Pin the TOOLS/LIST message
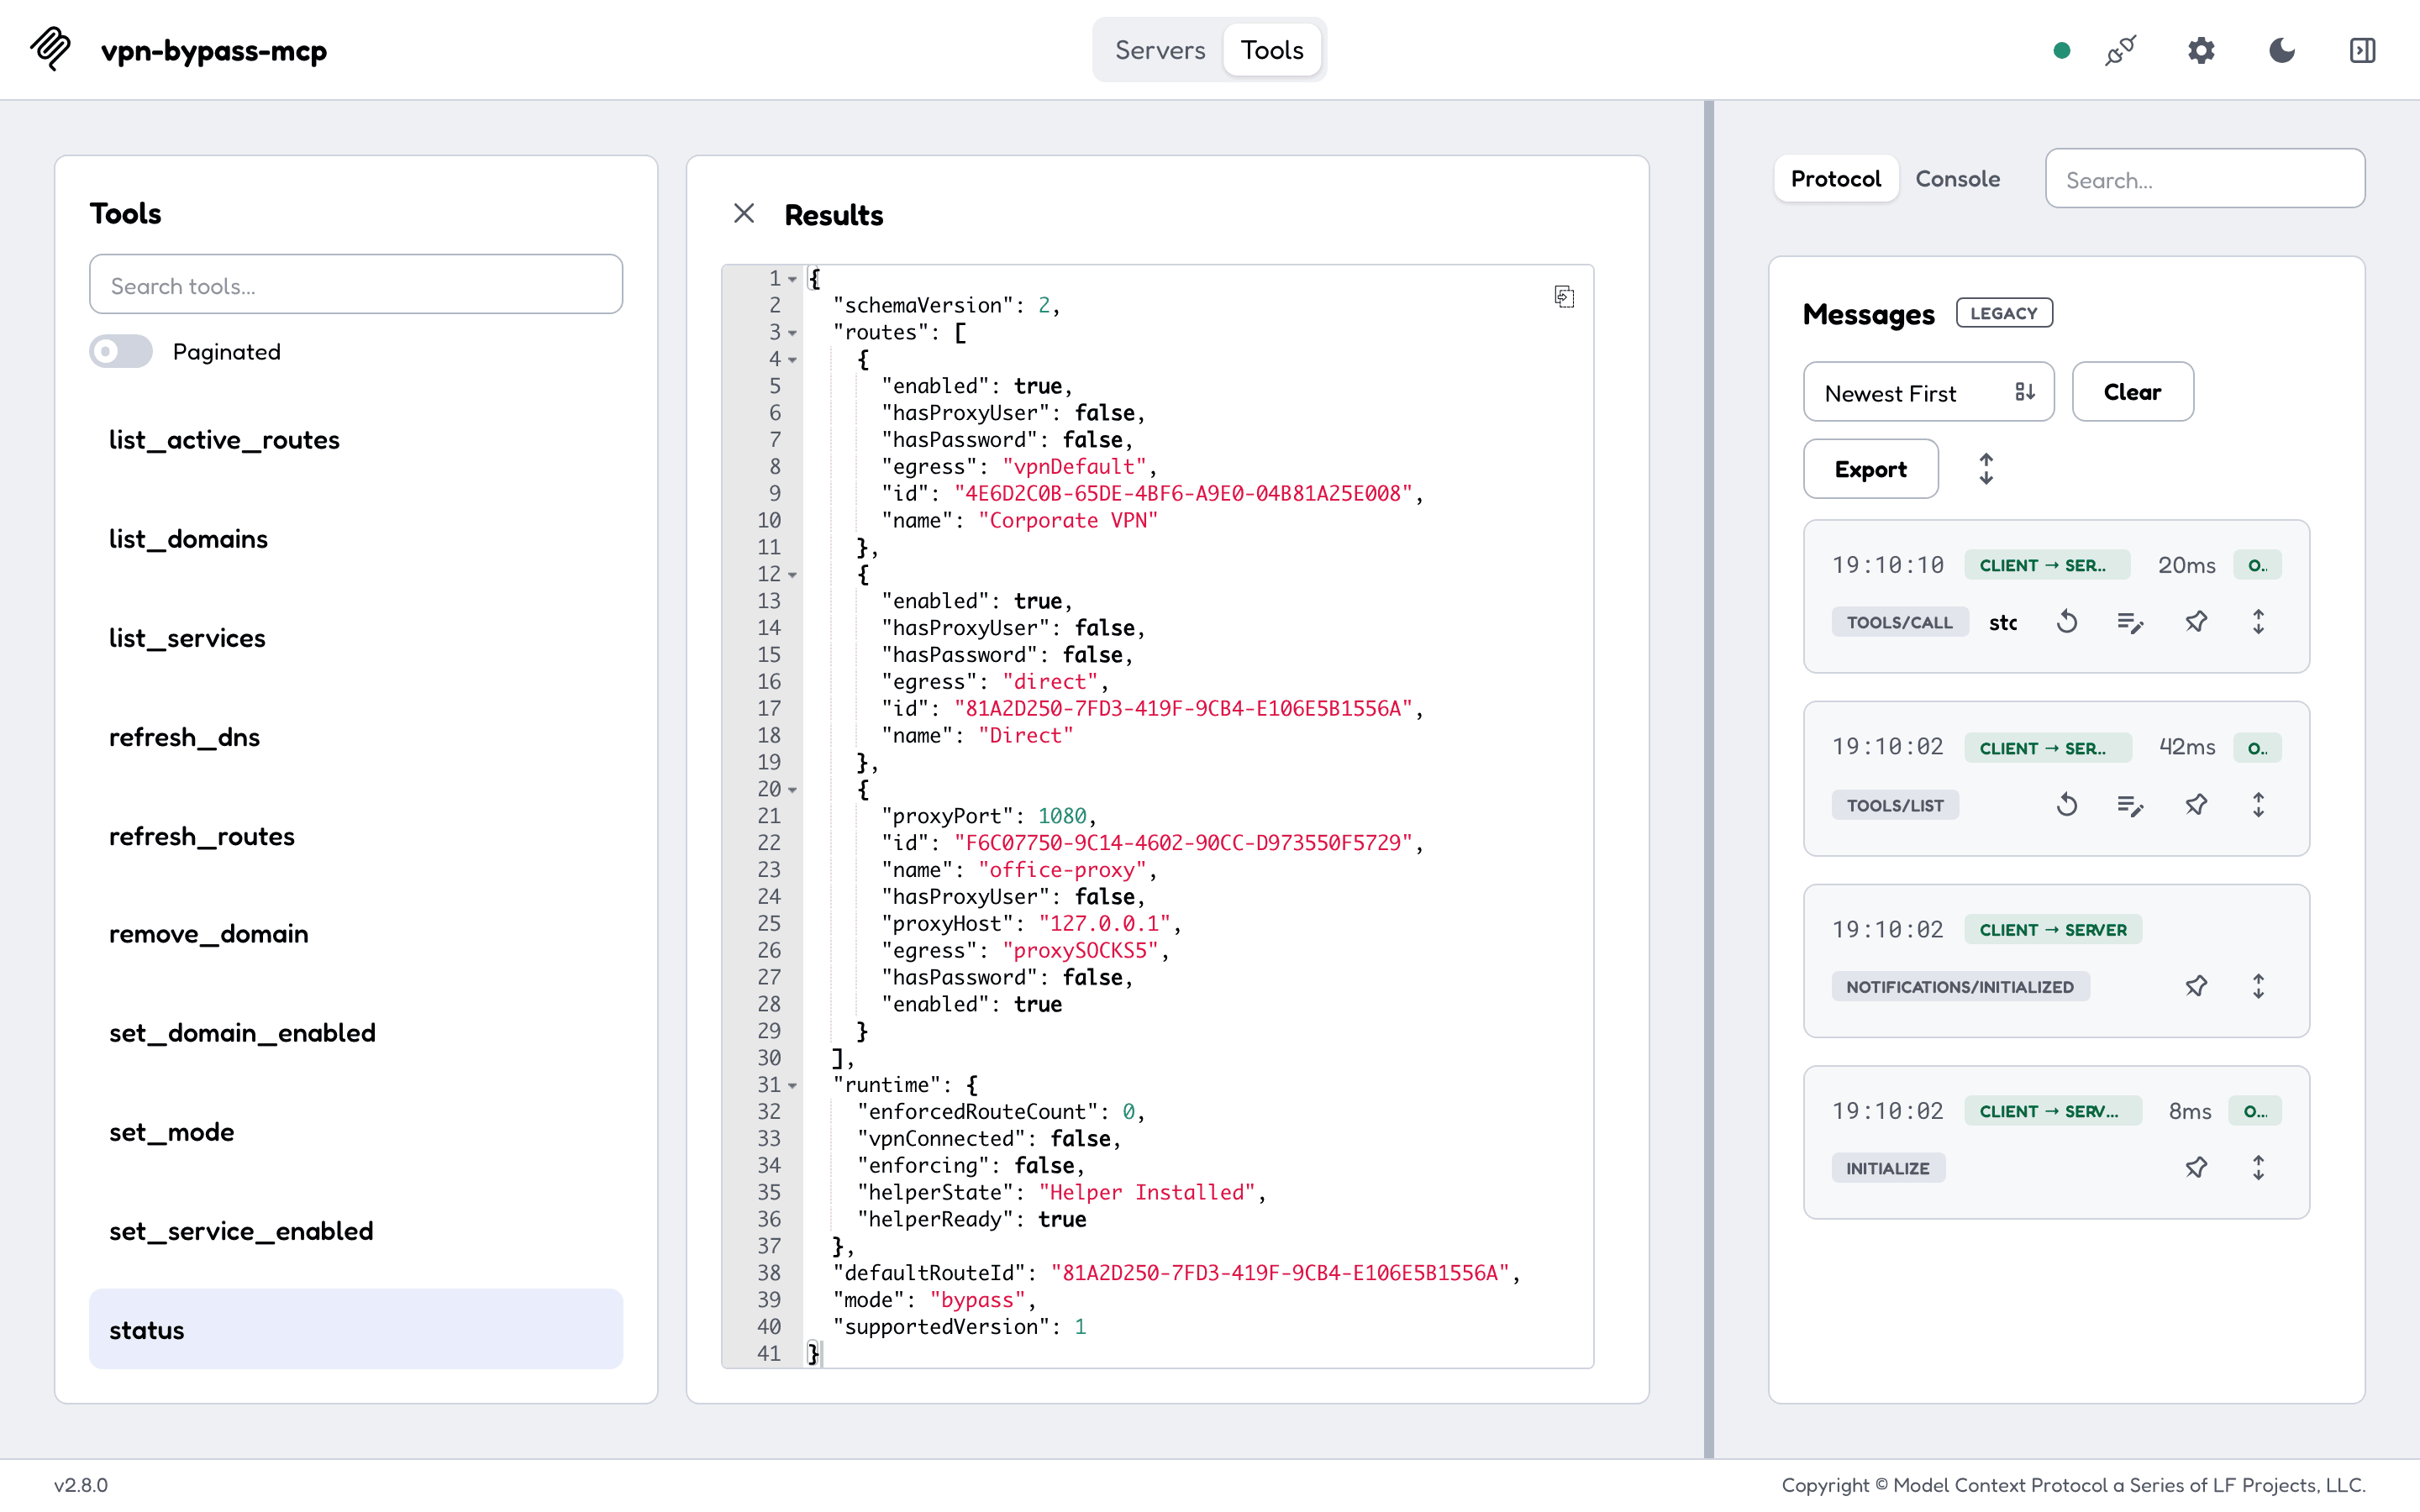Viewport: 2420px width, 1512px height. coord(2196,805)
